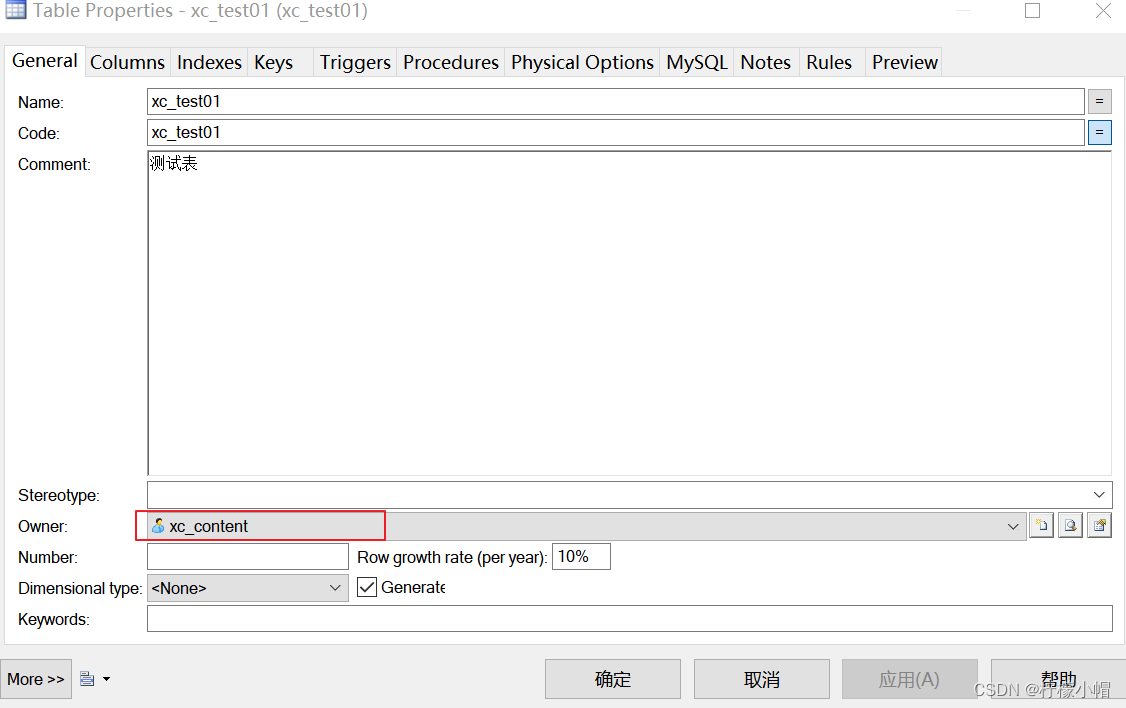This screenshot has height=708, width=1126.
Task: Click the More >> button
Action: (x=36, y=679)
